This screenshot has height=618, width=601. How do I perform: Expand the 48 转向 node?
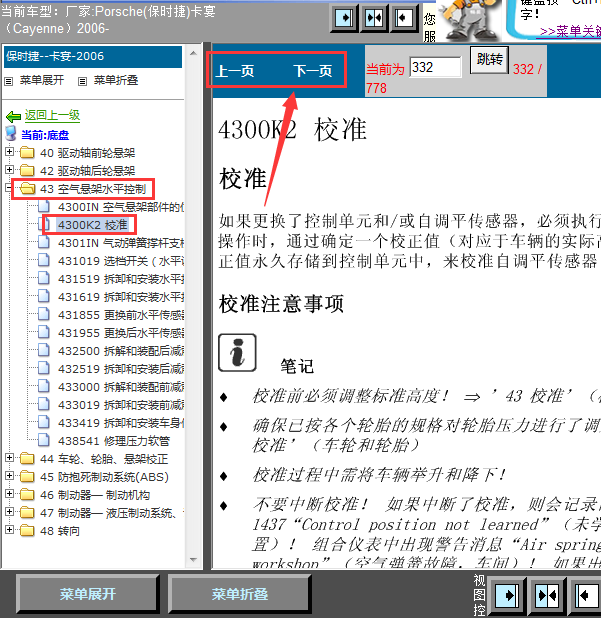[x=9, y=530]
